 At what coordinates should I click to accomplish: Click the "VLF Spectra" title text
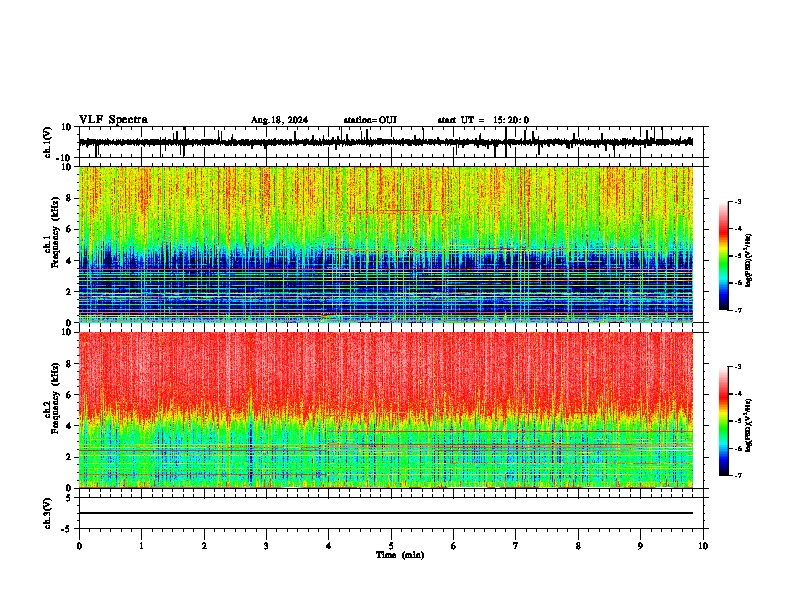tap(113, 119)
